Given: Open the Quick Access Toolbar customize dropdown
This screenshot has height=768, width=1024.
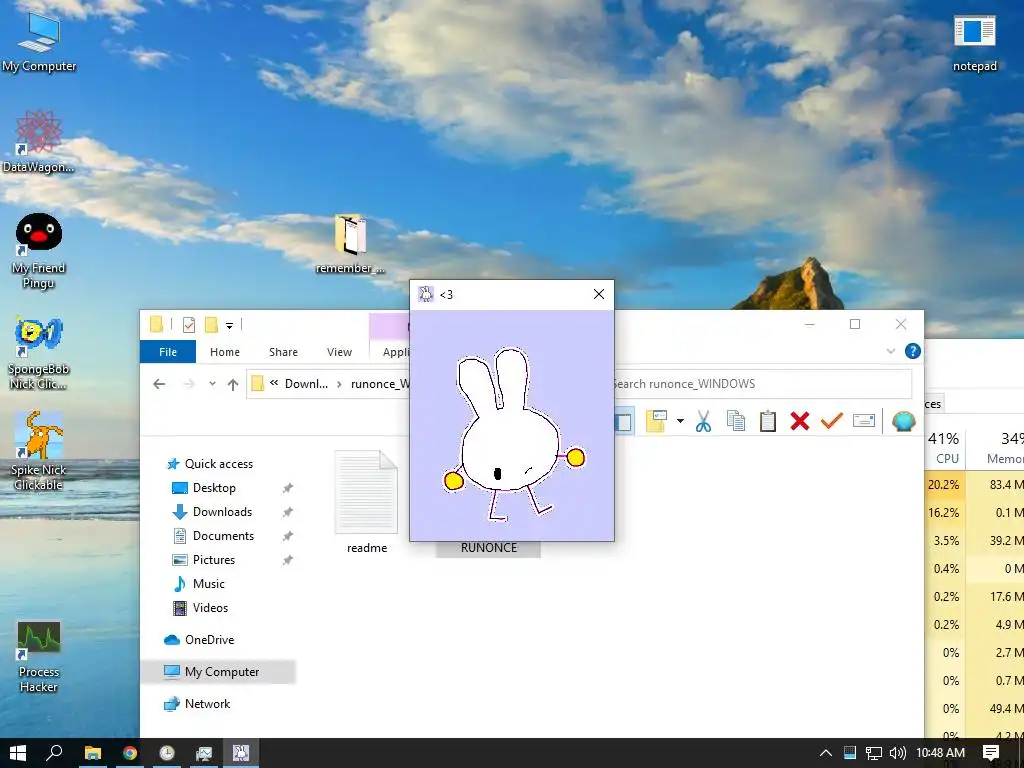Looking at the screenshot, I should tap(229, 325).
